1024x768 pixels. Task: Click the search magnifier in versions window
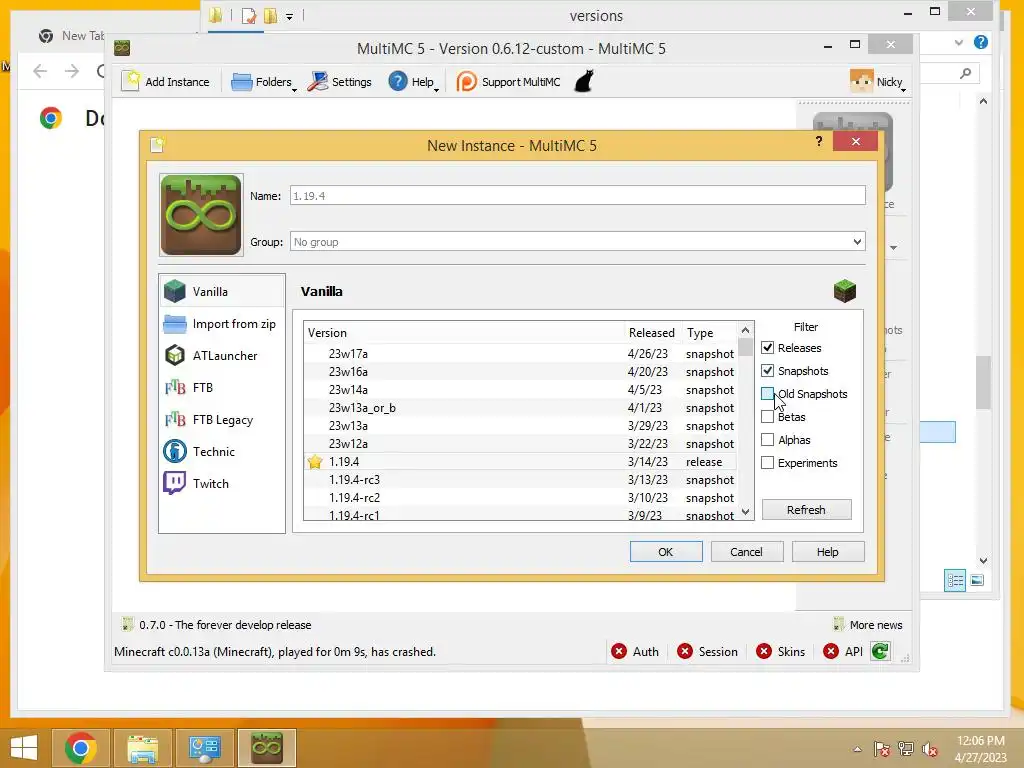pyautogui.click(x=966, y=73)
